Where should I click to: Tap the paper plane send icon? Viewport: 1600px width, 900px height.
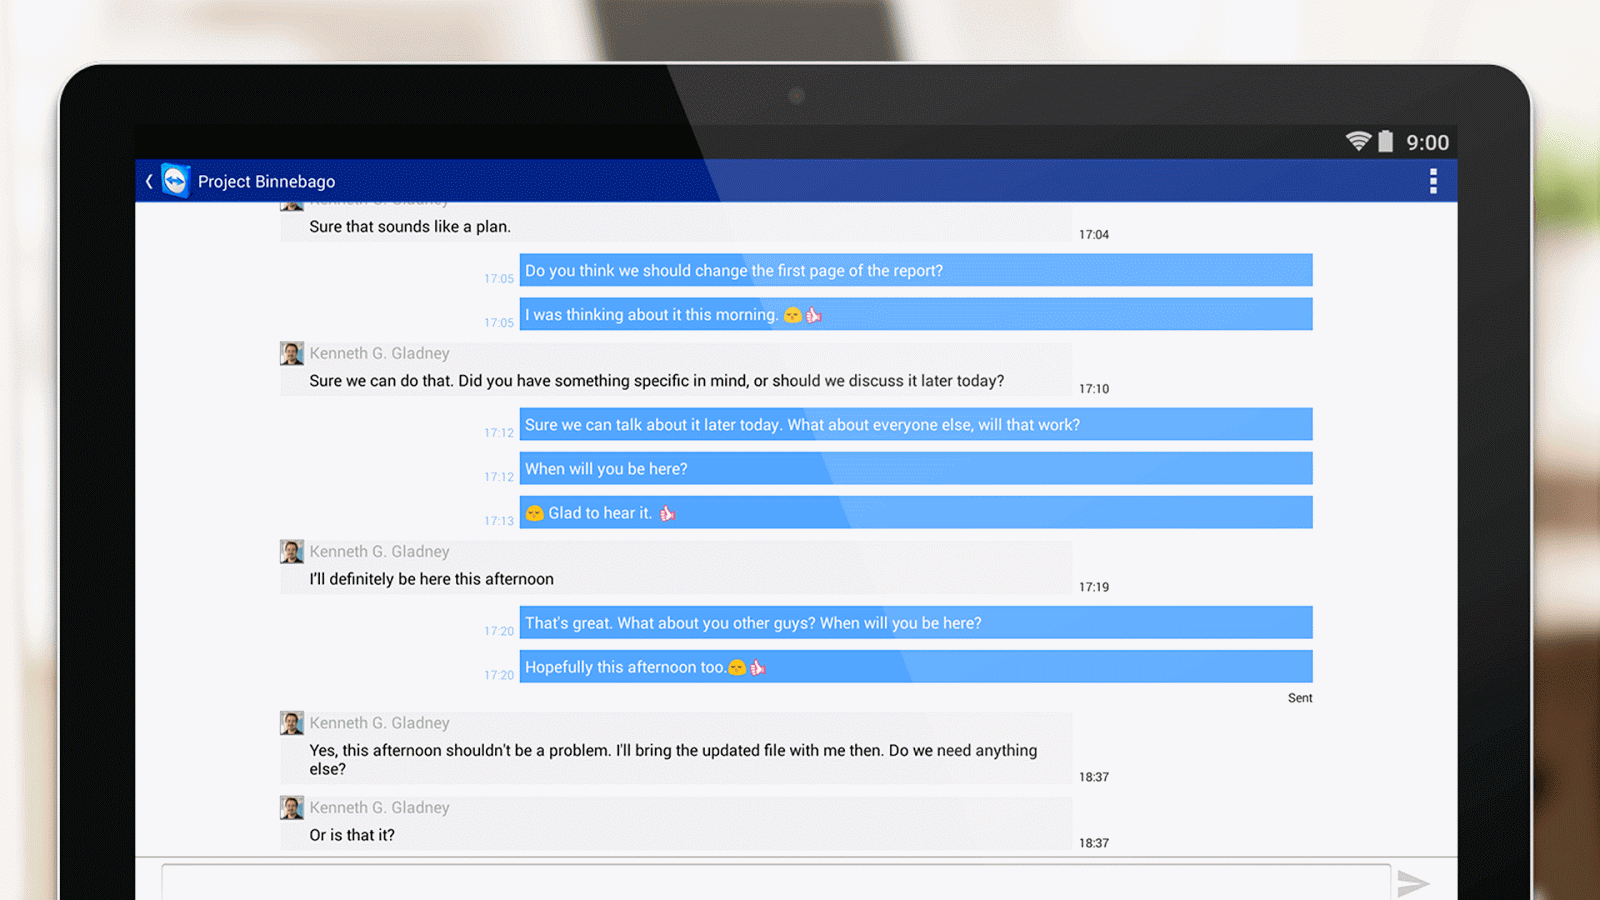1414,884
